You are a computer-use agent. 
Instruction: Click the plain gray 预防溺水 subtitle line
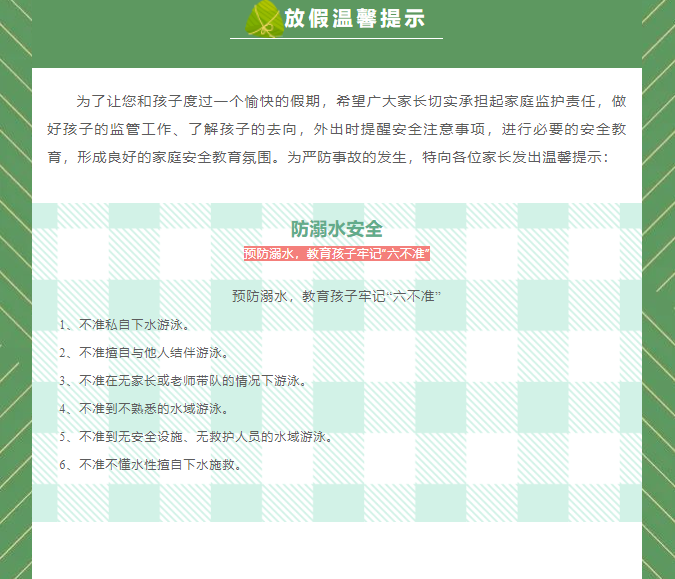point(337,296)
